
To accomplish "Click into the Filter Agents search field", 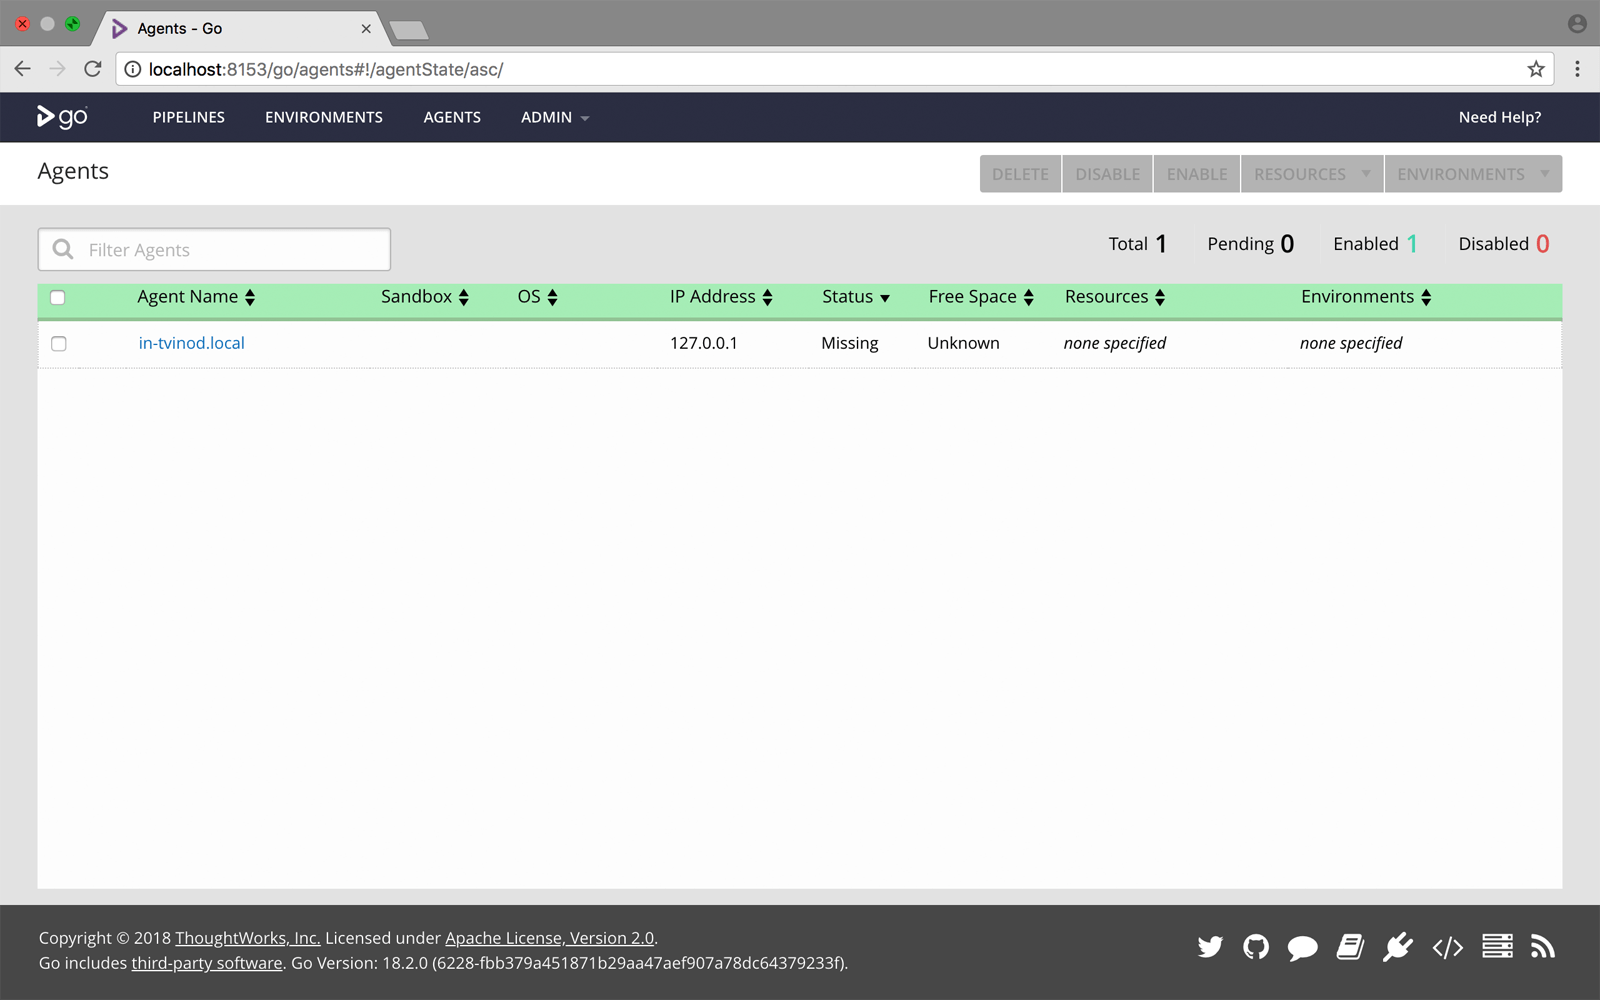I will pos(214,249).
